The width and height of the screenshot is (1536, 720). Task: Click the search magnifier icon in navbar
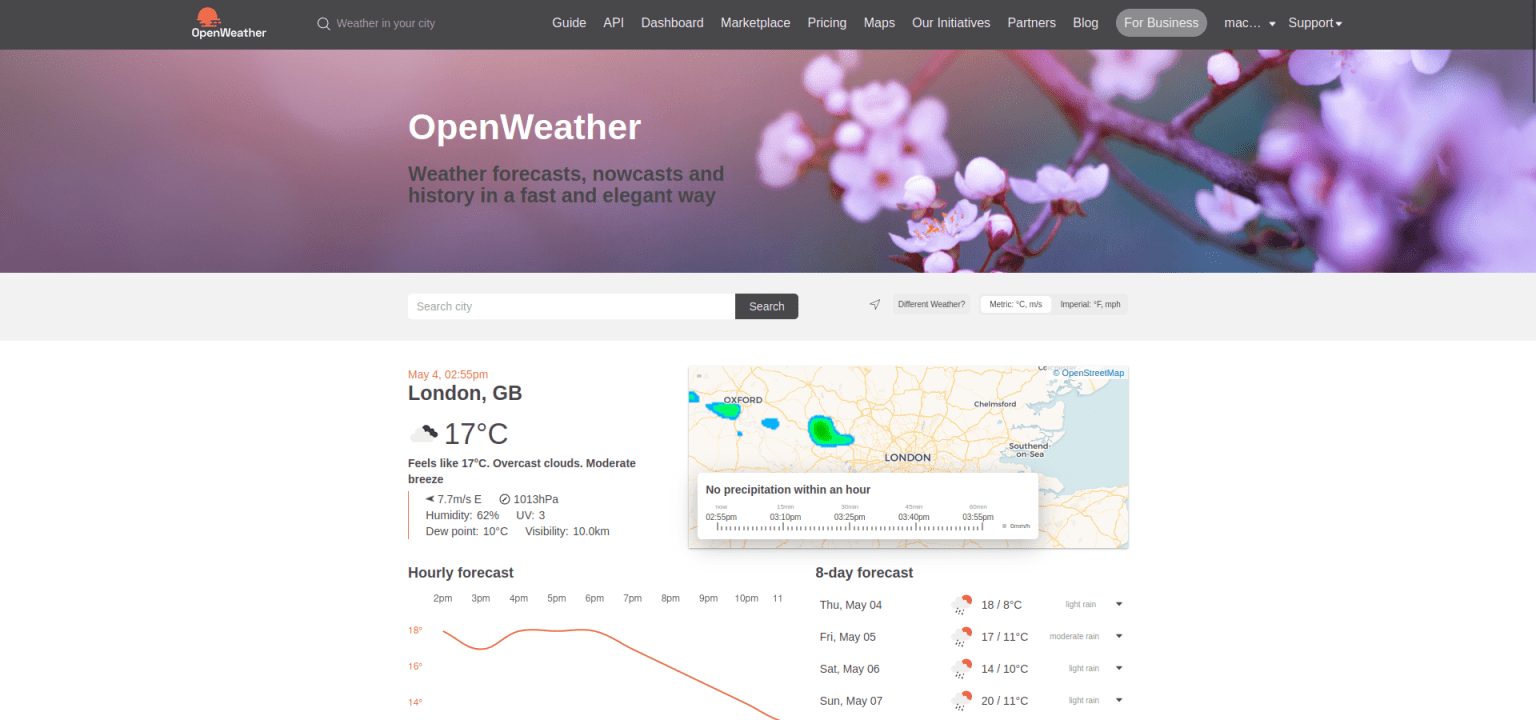(321, 23)
